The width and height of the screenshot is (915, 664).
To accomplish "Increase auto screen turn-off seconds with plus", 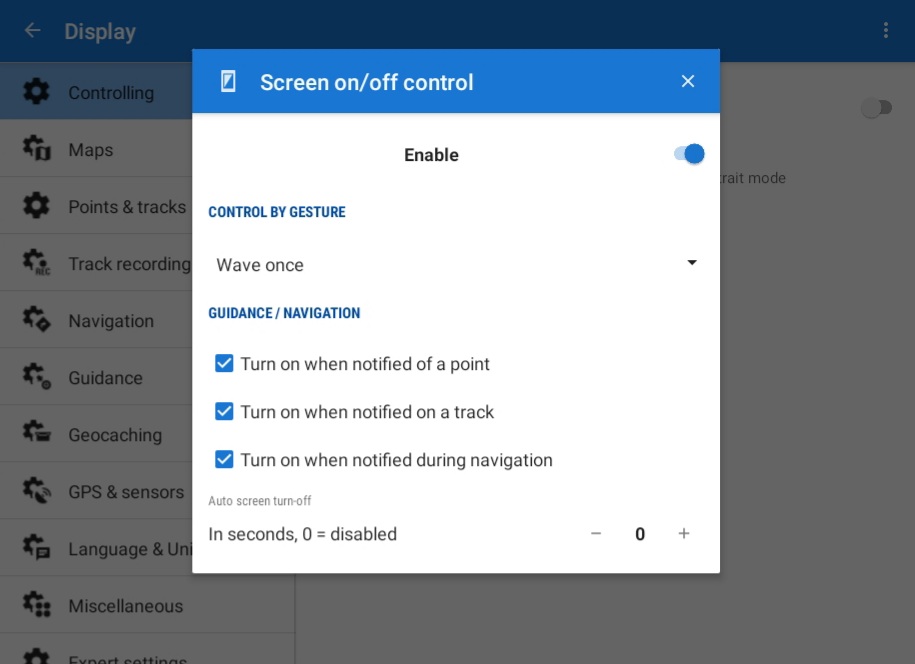I will [x=684, y=534].
